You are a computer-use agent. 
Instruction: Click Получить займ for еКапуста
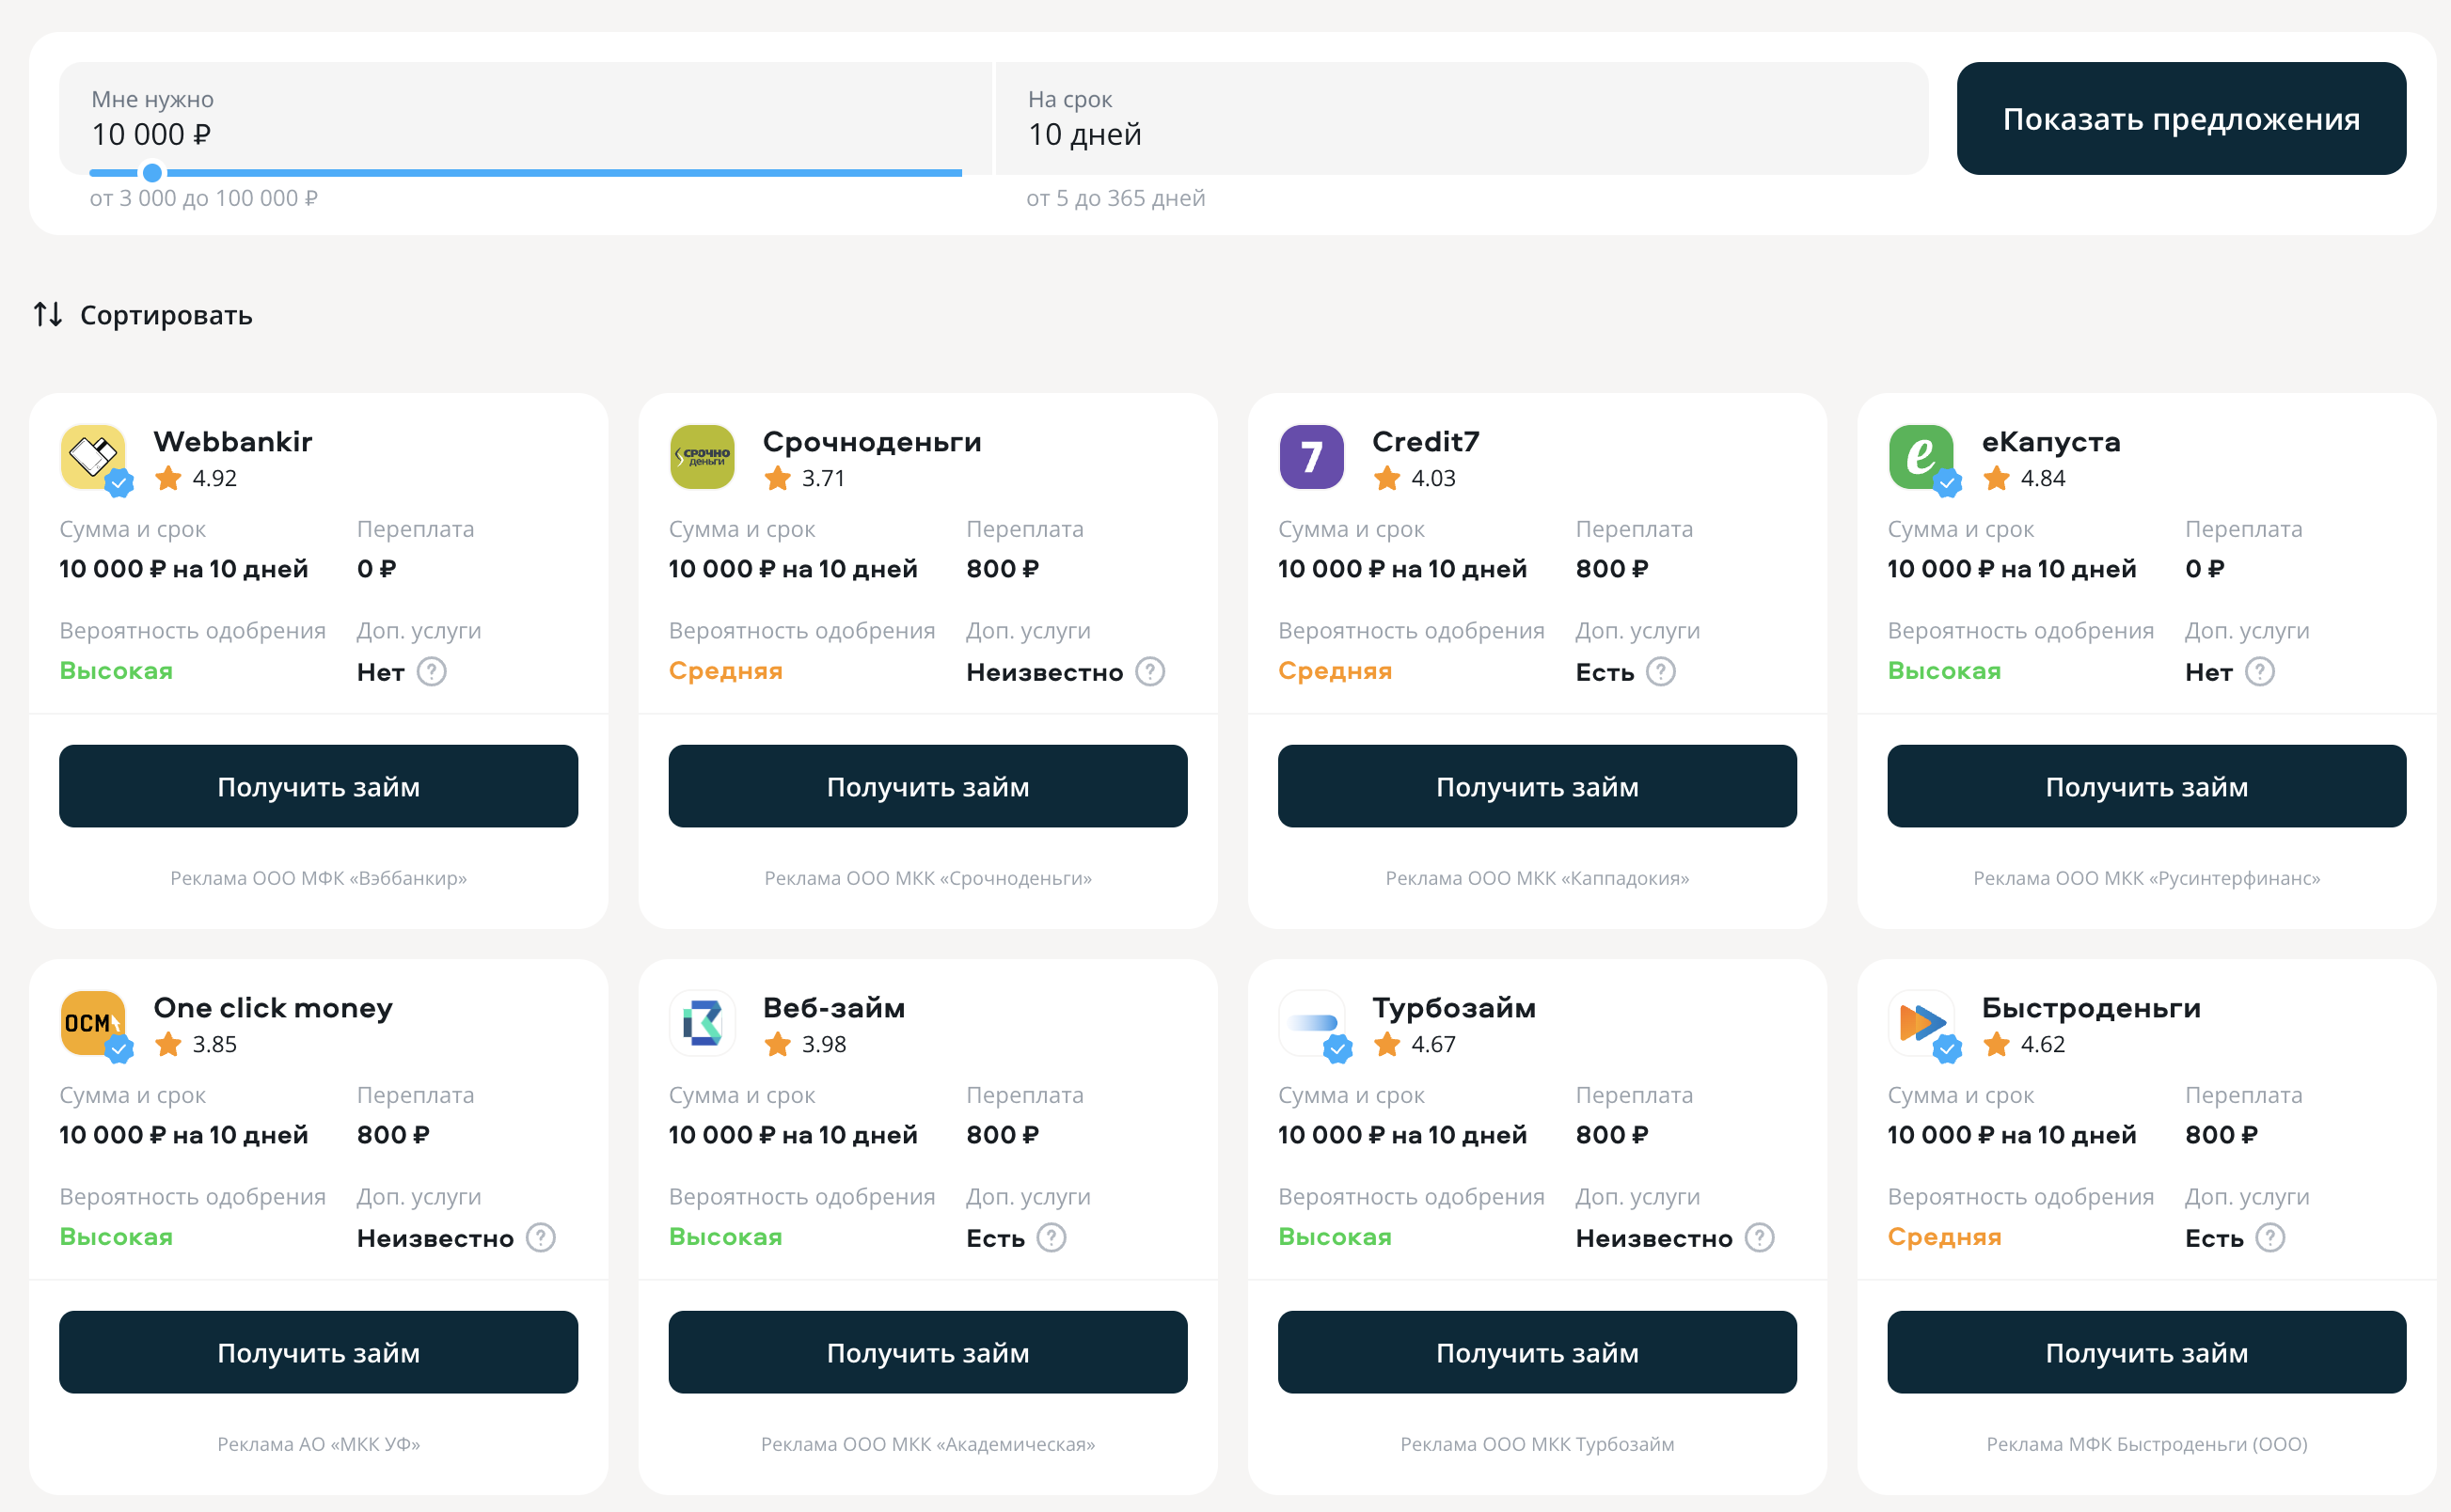click(2146, 786)
